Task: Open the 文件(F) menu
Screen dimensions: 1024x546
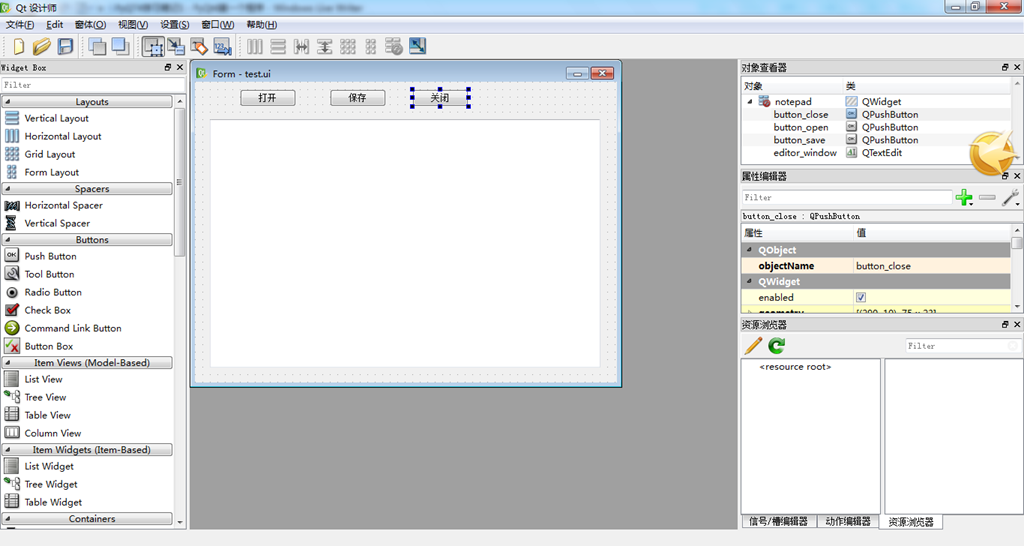Action: coord(20,25)
